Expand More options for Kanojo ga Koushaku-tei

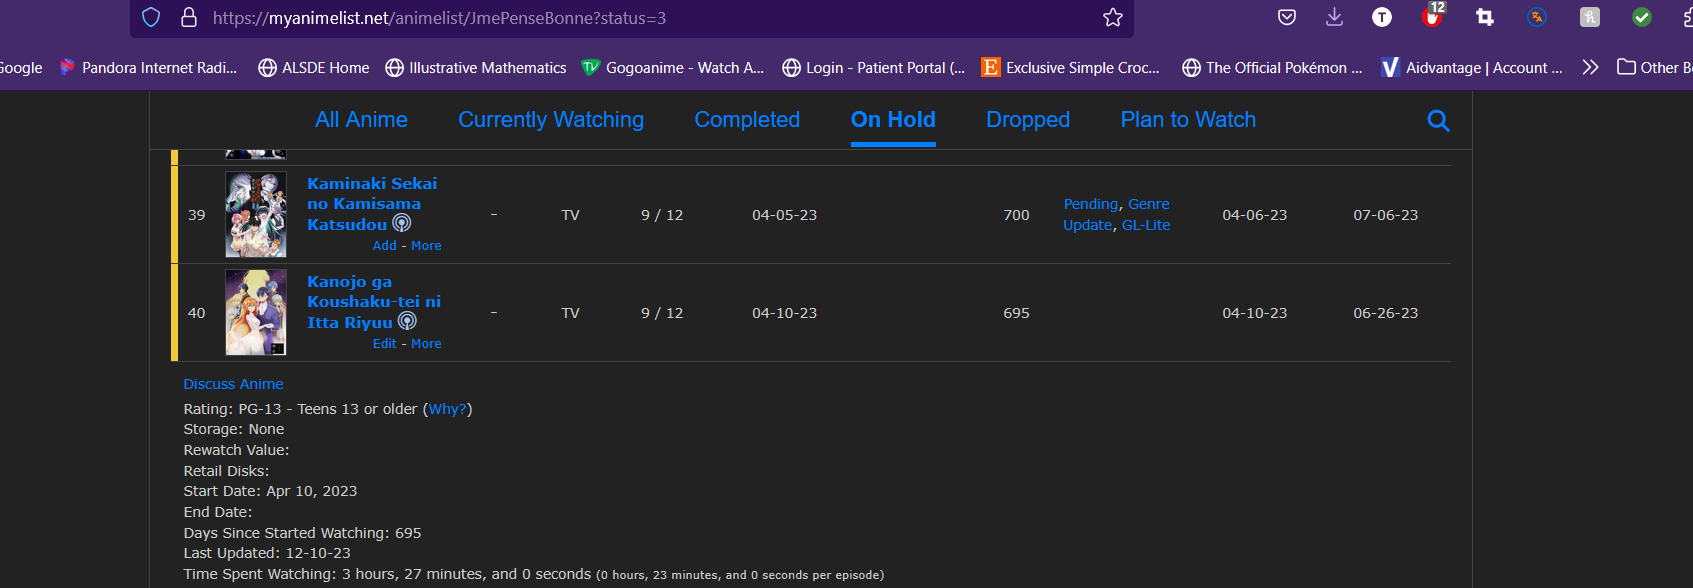coord(426,343)
